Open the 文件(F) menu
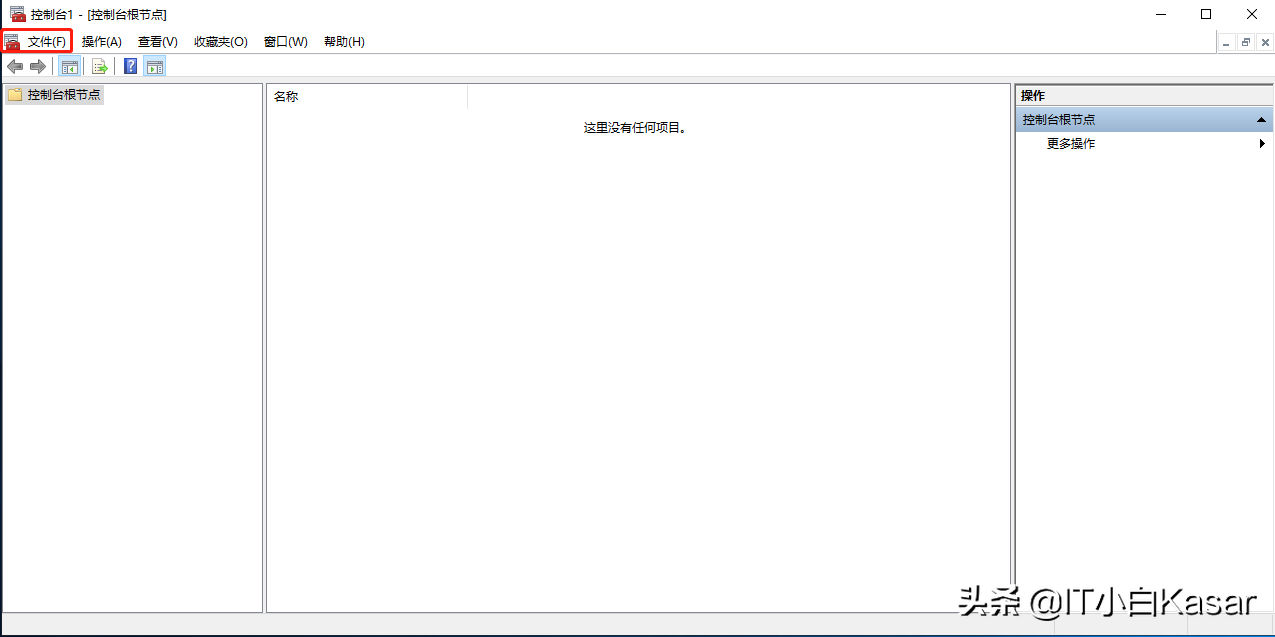The width and height of the screenshot is (1275, 637). pyautogui.click(x=37, y=41)
